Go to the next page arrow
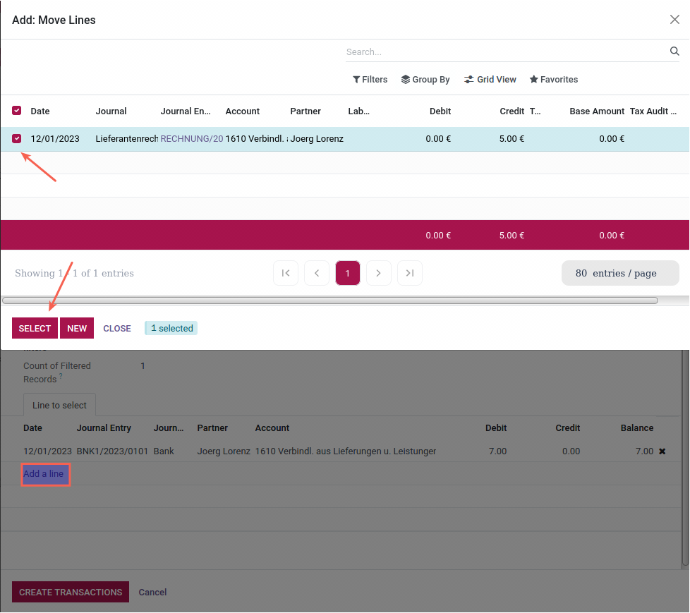Viewport: 690px width, 613px height. click(x=378, y=273)
